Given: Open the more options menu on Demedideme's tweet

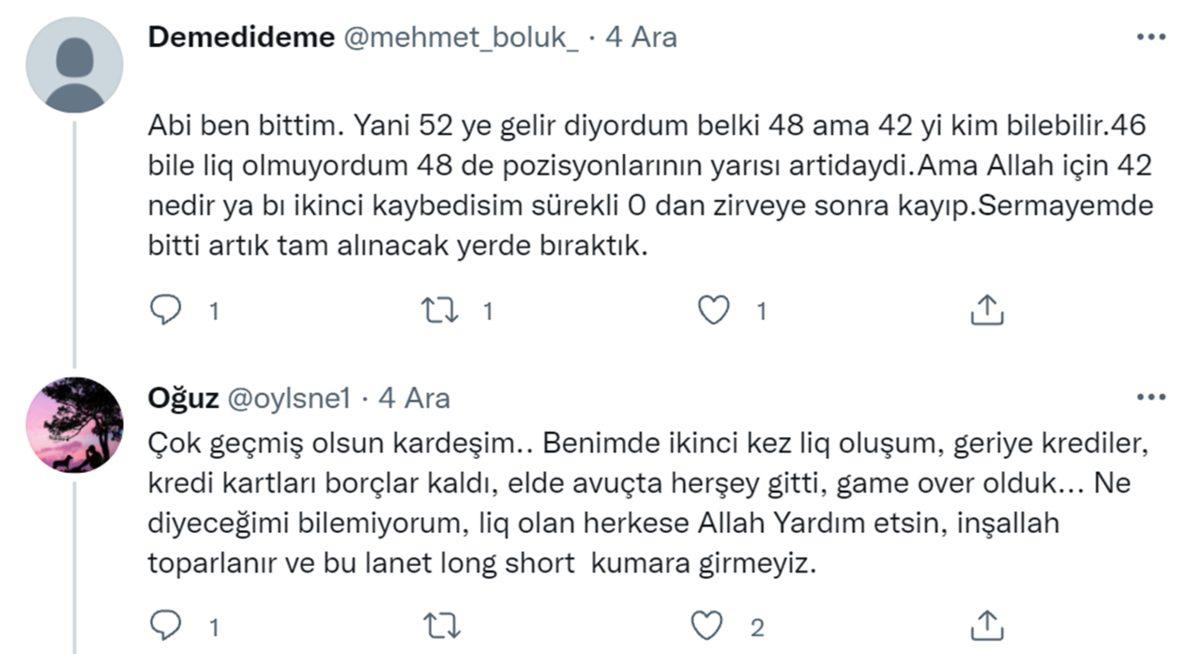Looking at the screenshot, I should [x=1151, y=35].
